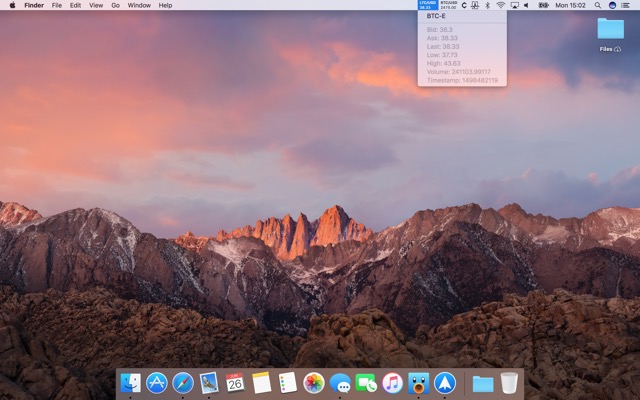Launch Photos from the Dock
The height and width of the screenshot is (400, 640).
click(x=314, y=383)
